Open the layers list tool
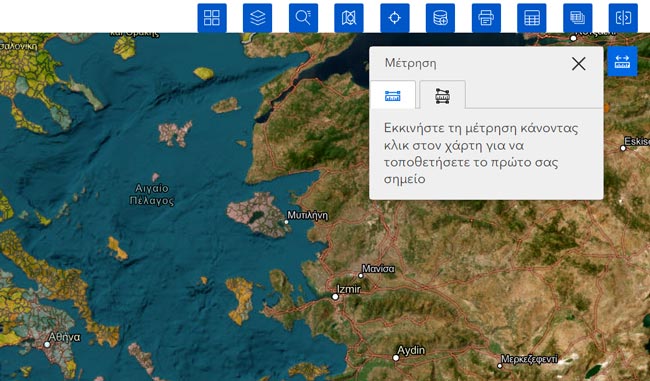The image size is (650, 381). pos(257,18)
